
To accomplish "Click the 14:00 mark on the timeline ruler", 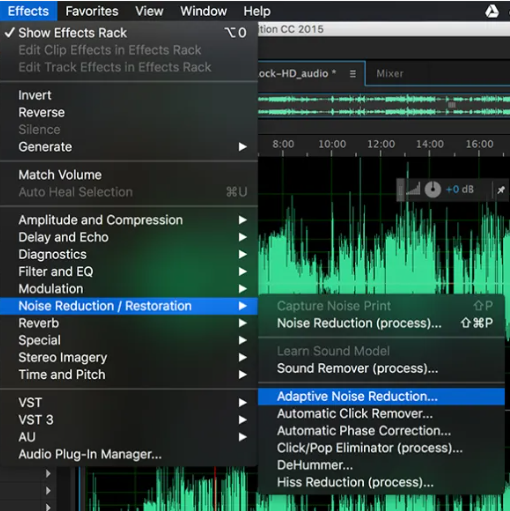I will (430, 144).
